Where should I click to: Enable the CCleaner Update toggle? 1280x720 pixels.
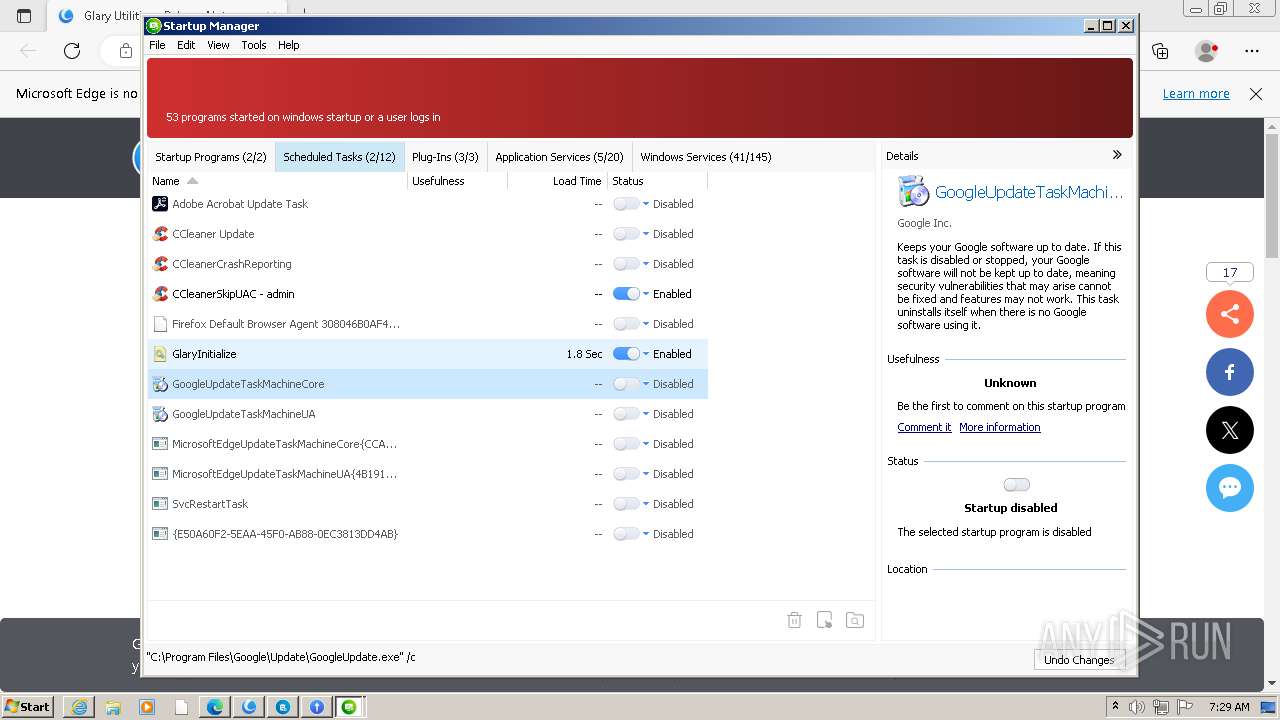[626, 234]
